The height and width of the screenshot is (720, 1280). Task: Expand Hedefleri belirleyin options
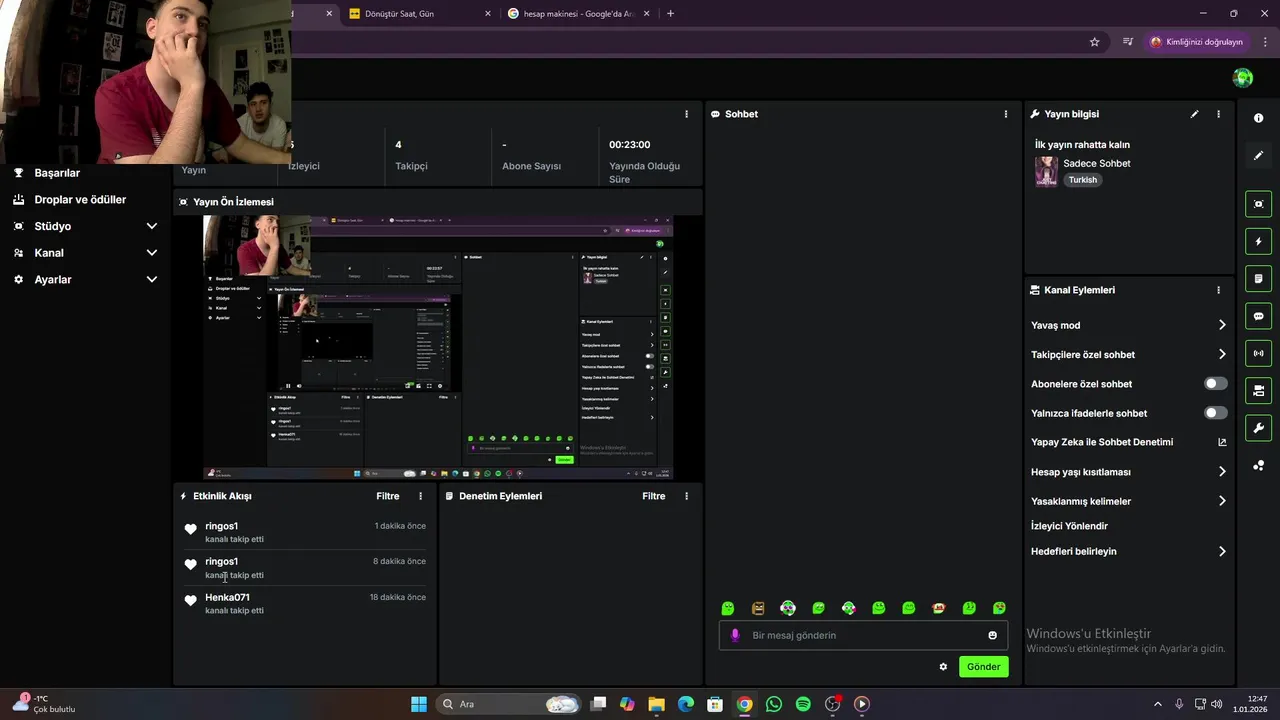tap(1222, 551)
